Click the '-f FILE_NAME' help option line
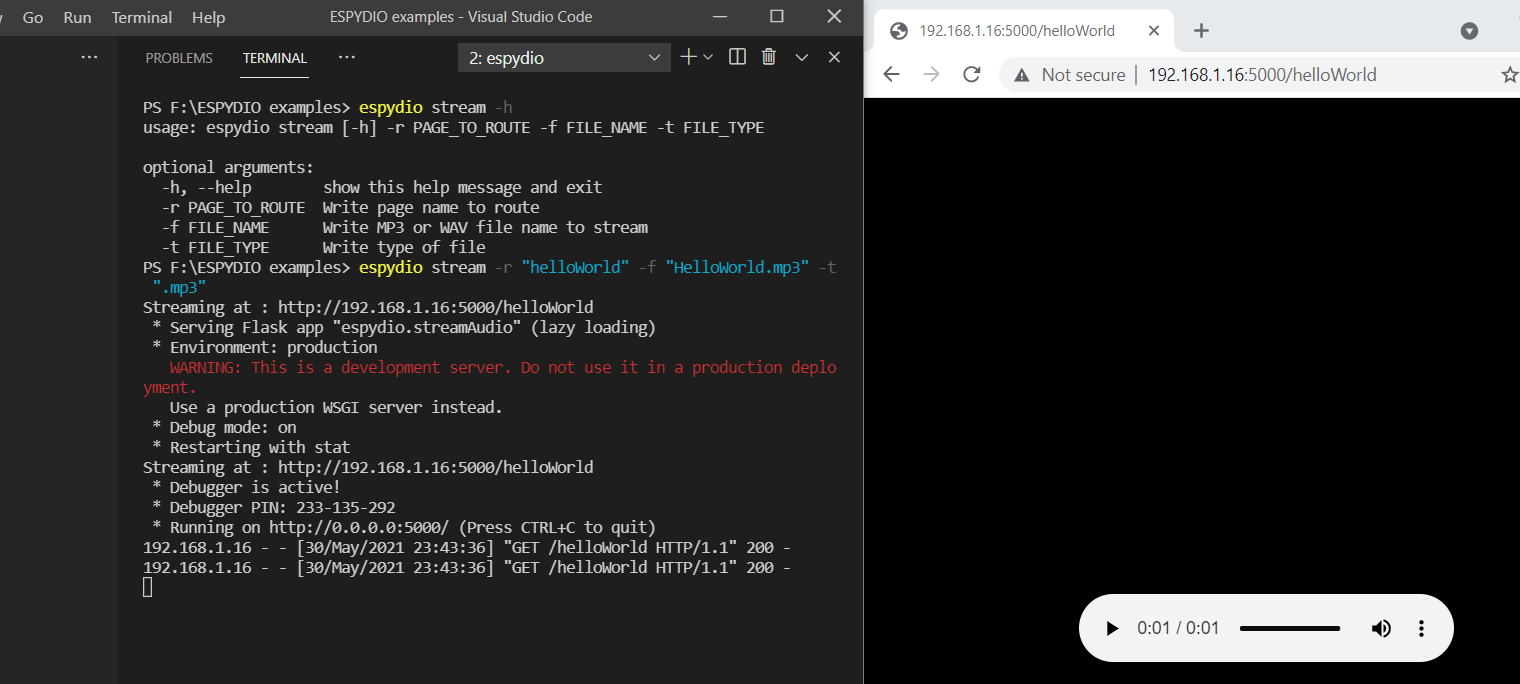This screenshot has width=1520, height=684. (404, 227)
